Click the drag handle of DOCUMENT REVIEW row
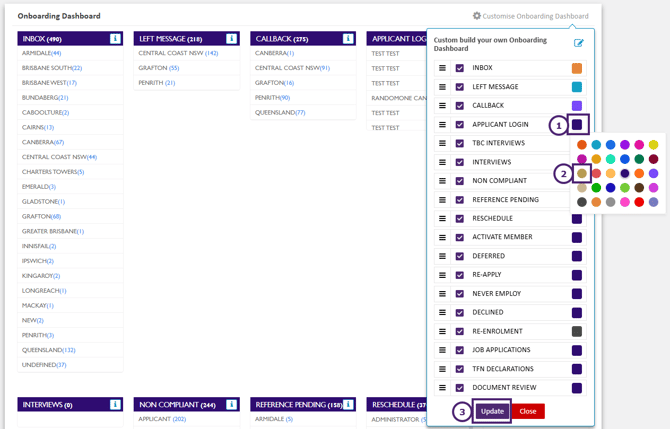 pyautogui.click(x=442, y=388)
